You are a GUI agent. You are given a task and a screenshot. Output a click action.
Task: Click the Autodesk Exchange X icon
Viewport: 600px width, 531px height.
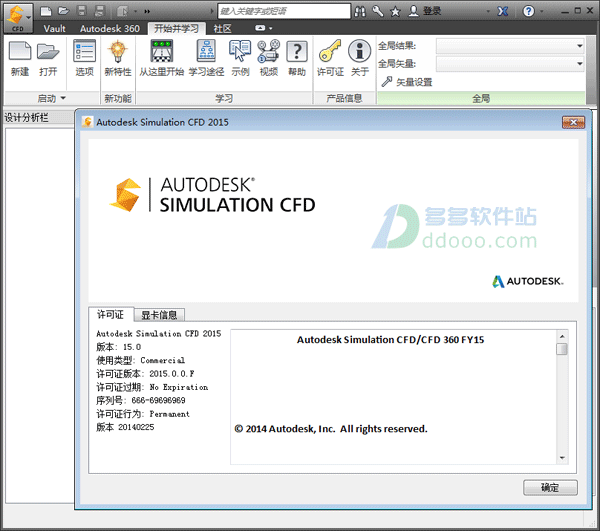pos(503,11)
